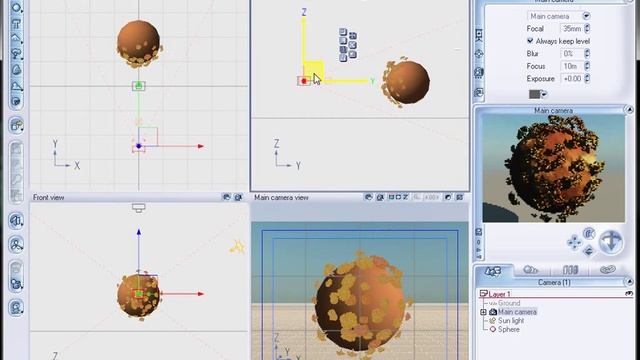The width and height of the screenshot is (640, 360).
Task: Click the Front view left header icon
Action: 226,198
